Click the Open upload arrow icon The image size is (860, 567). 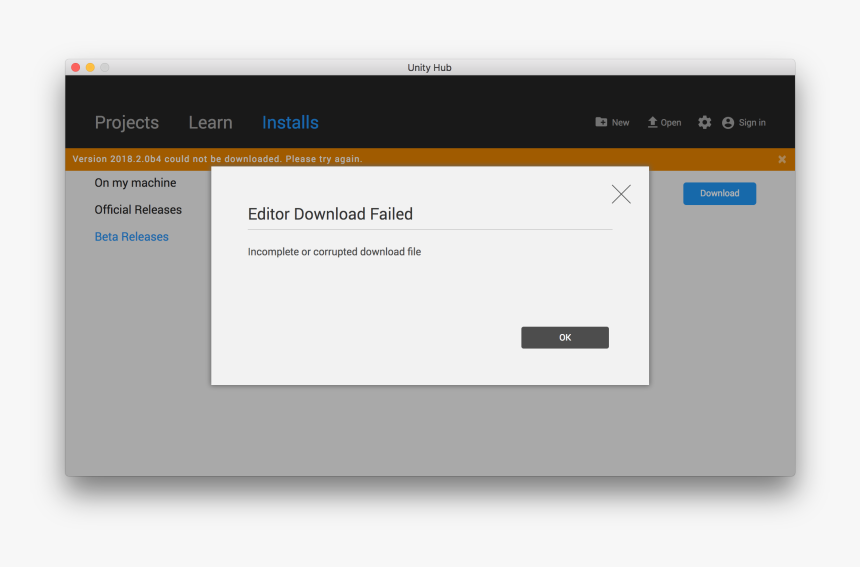click(x=652, y=122)
